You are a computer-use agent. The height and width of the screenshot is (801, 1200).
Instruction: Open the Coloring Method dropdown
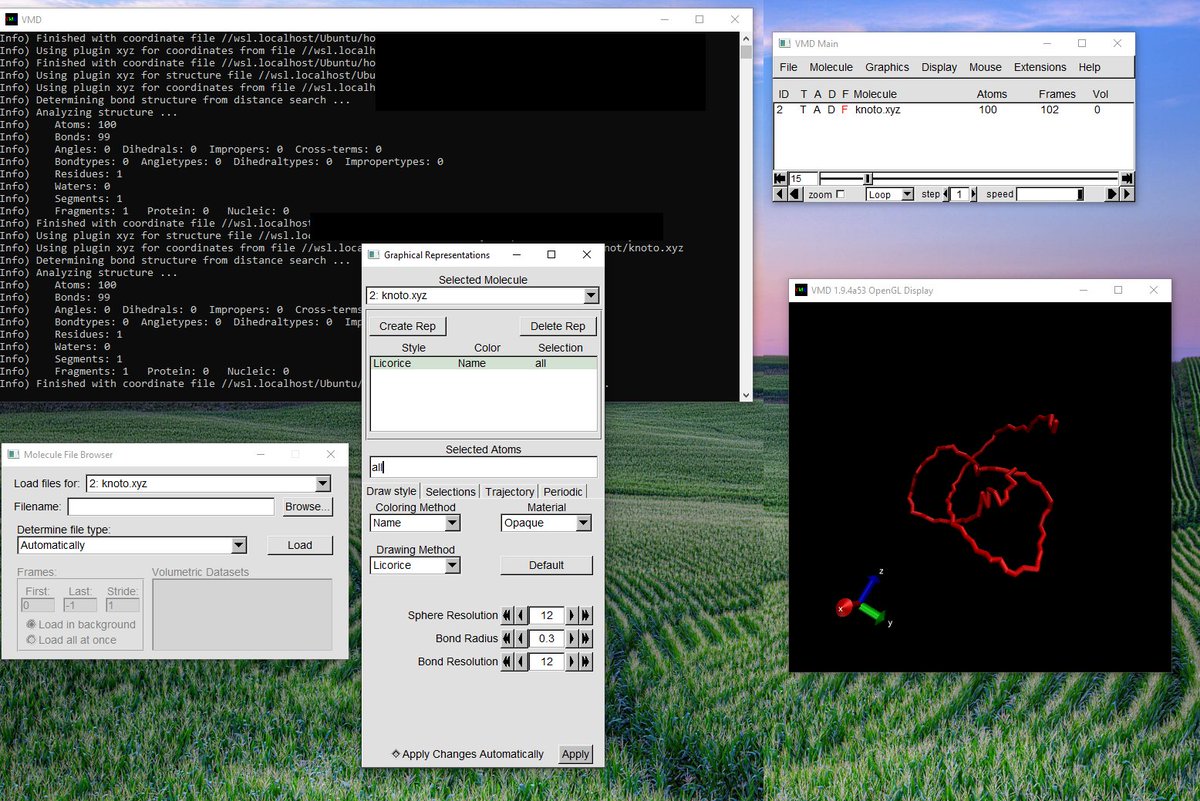pos(415,523)
